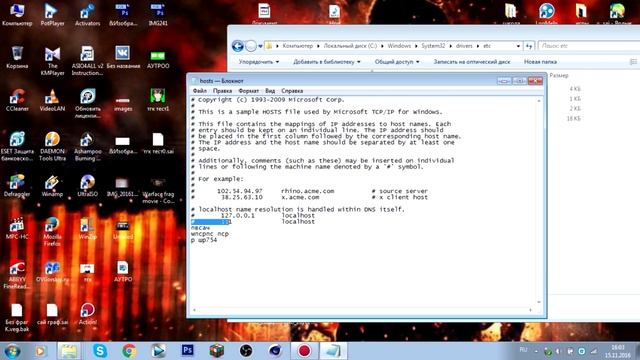Show hidden tray icons arrow in taskbar
The image size is (640, 360).
point(536,351)
